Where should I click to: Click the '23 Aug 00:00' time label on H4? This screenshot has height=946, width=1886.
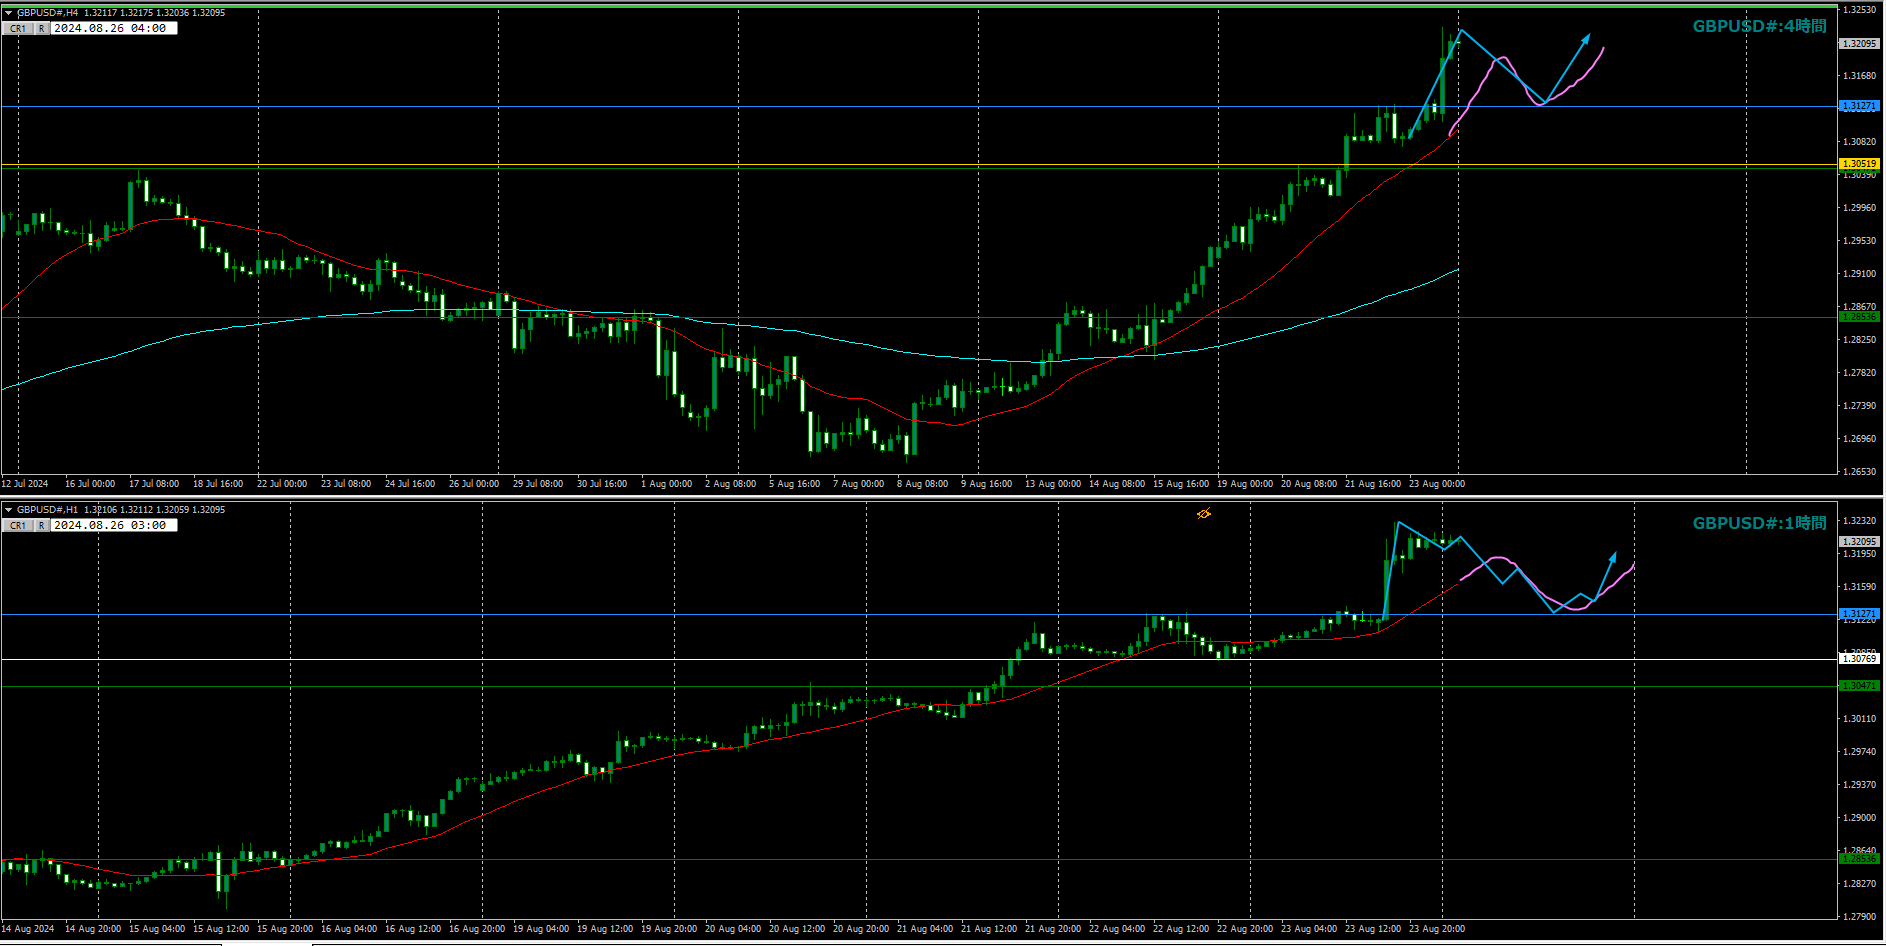[x=1437, y=484]
